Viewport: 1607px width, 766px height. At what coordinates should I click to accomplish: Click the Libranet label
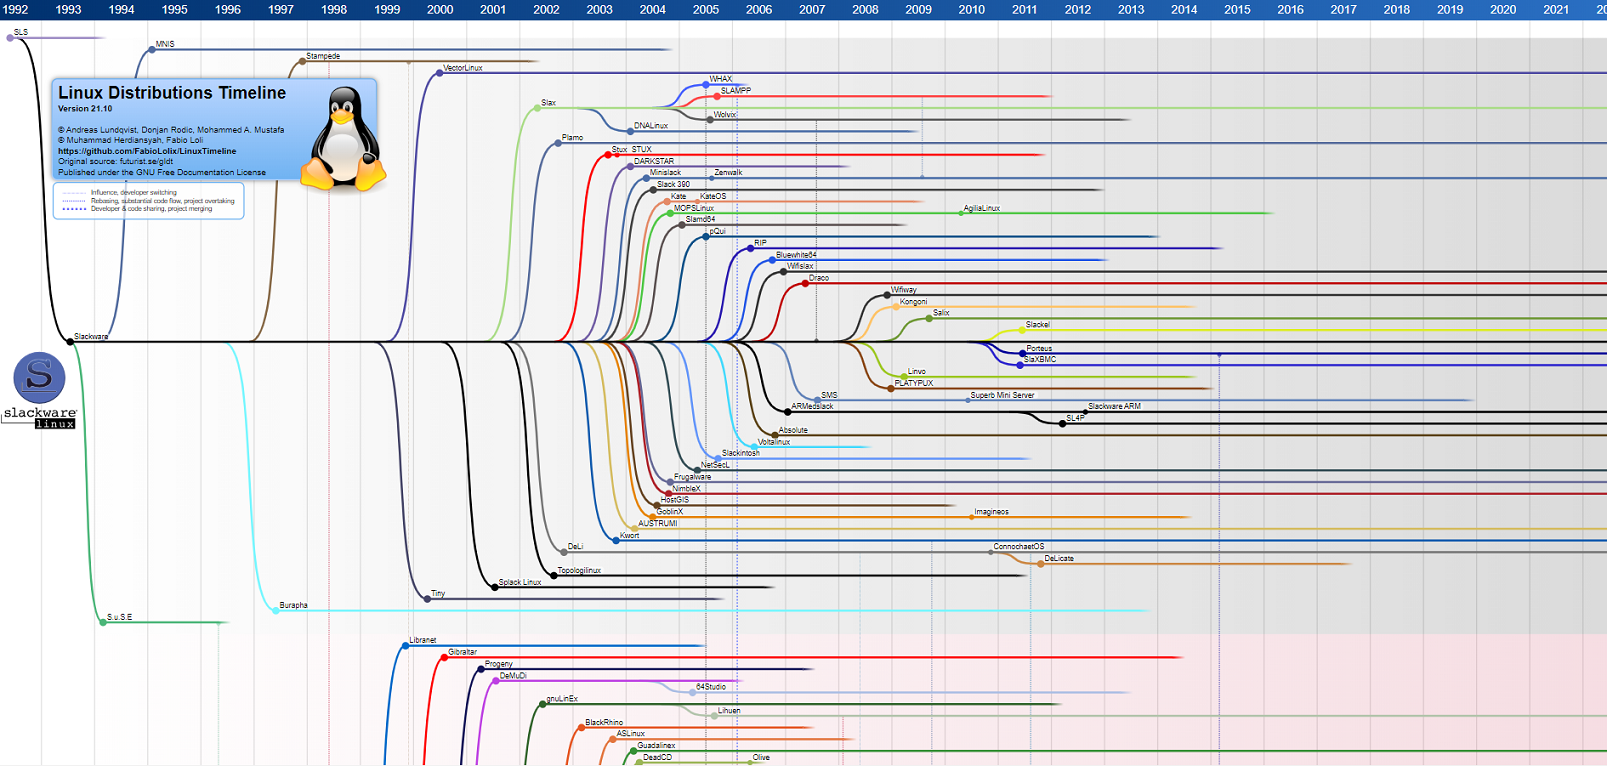pos(423,641)
